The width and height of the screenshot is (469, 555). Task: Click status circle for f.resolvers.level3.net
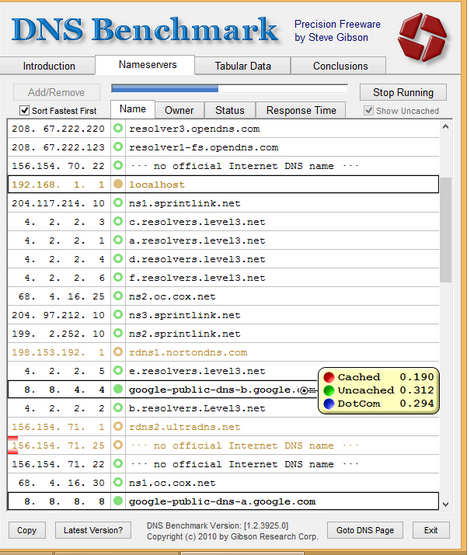point(118,277)
